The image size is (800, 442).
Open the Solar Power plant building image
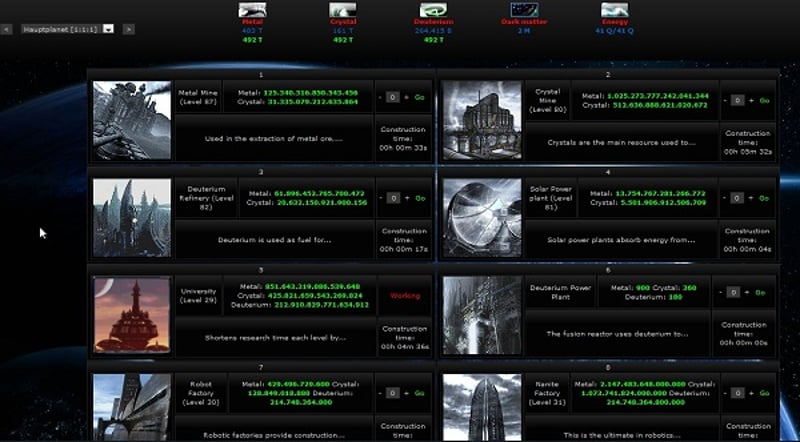pos(482,217)
